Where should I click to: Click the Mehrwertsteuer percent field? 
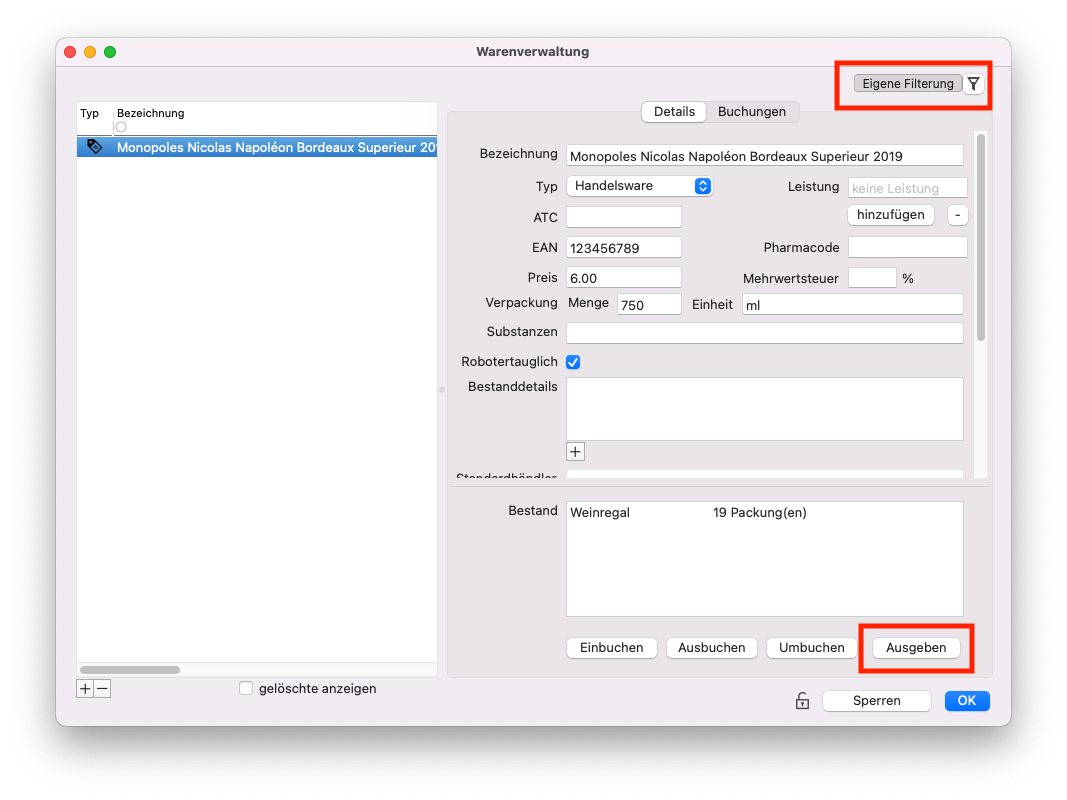872,278
